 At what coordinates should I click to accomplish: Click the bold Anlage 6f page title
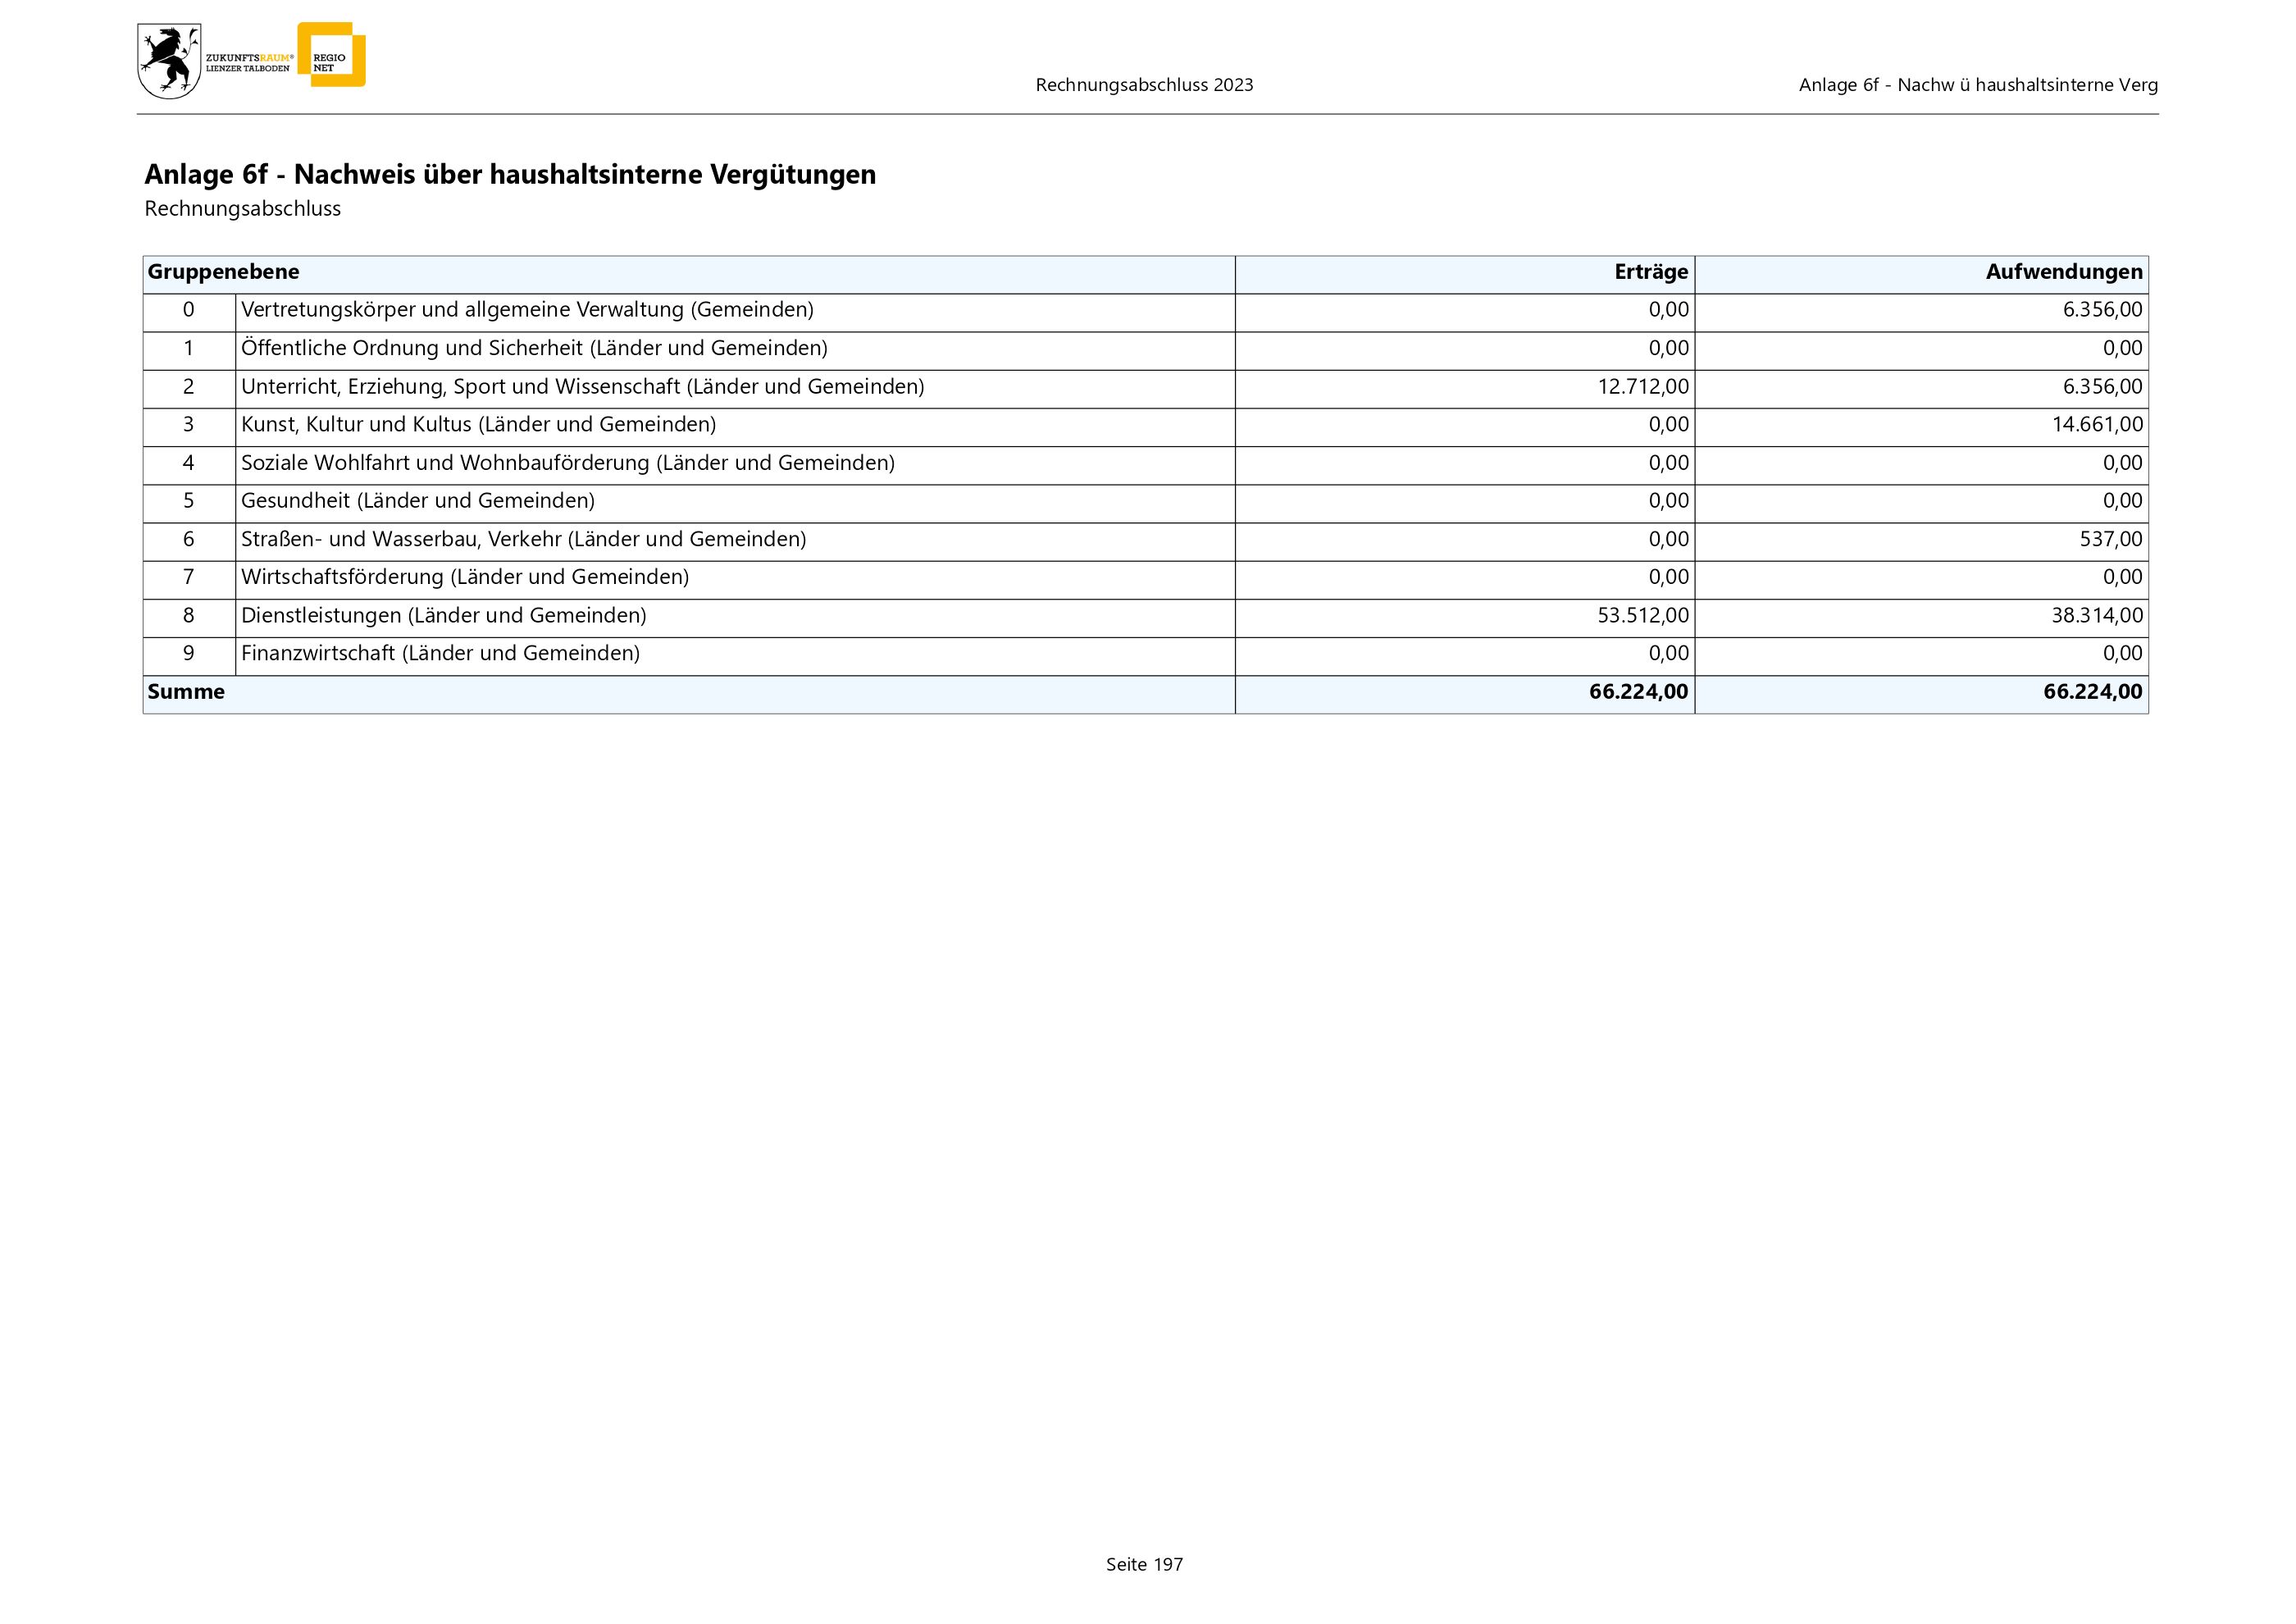pos(510,174)
